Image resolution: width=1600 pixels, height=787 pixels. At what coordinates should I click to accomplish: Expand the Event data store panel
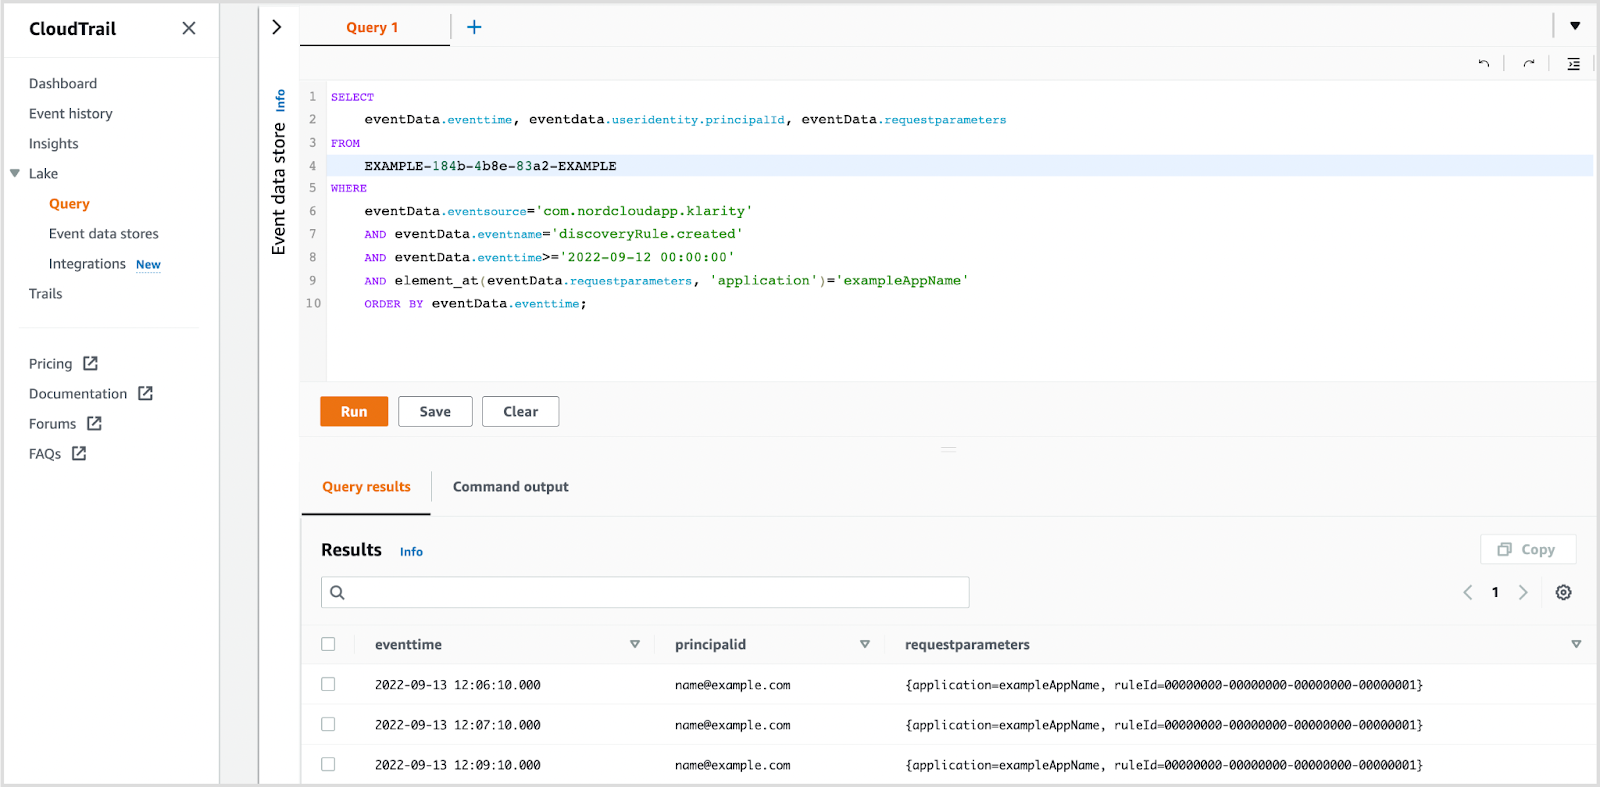click(277, 27)
